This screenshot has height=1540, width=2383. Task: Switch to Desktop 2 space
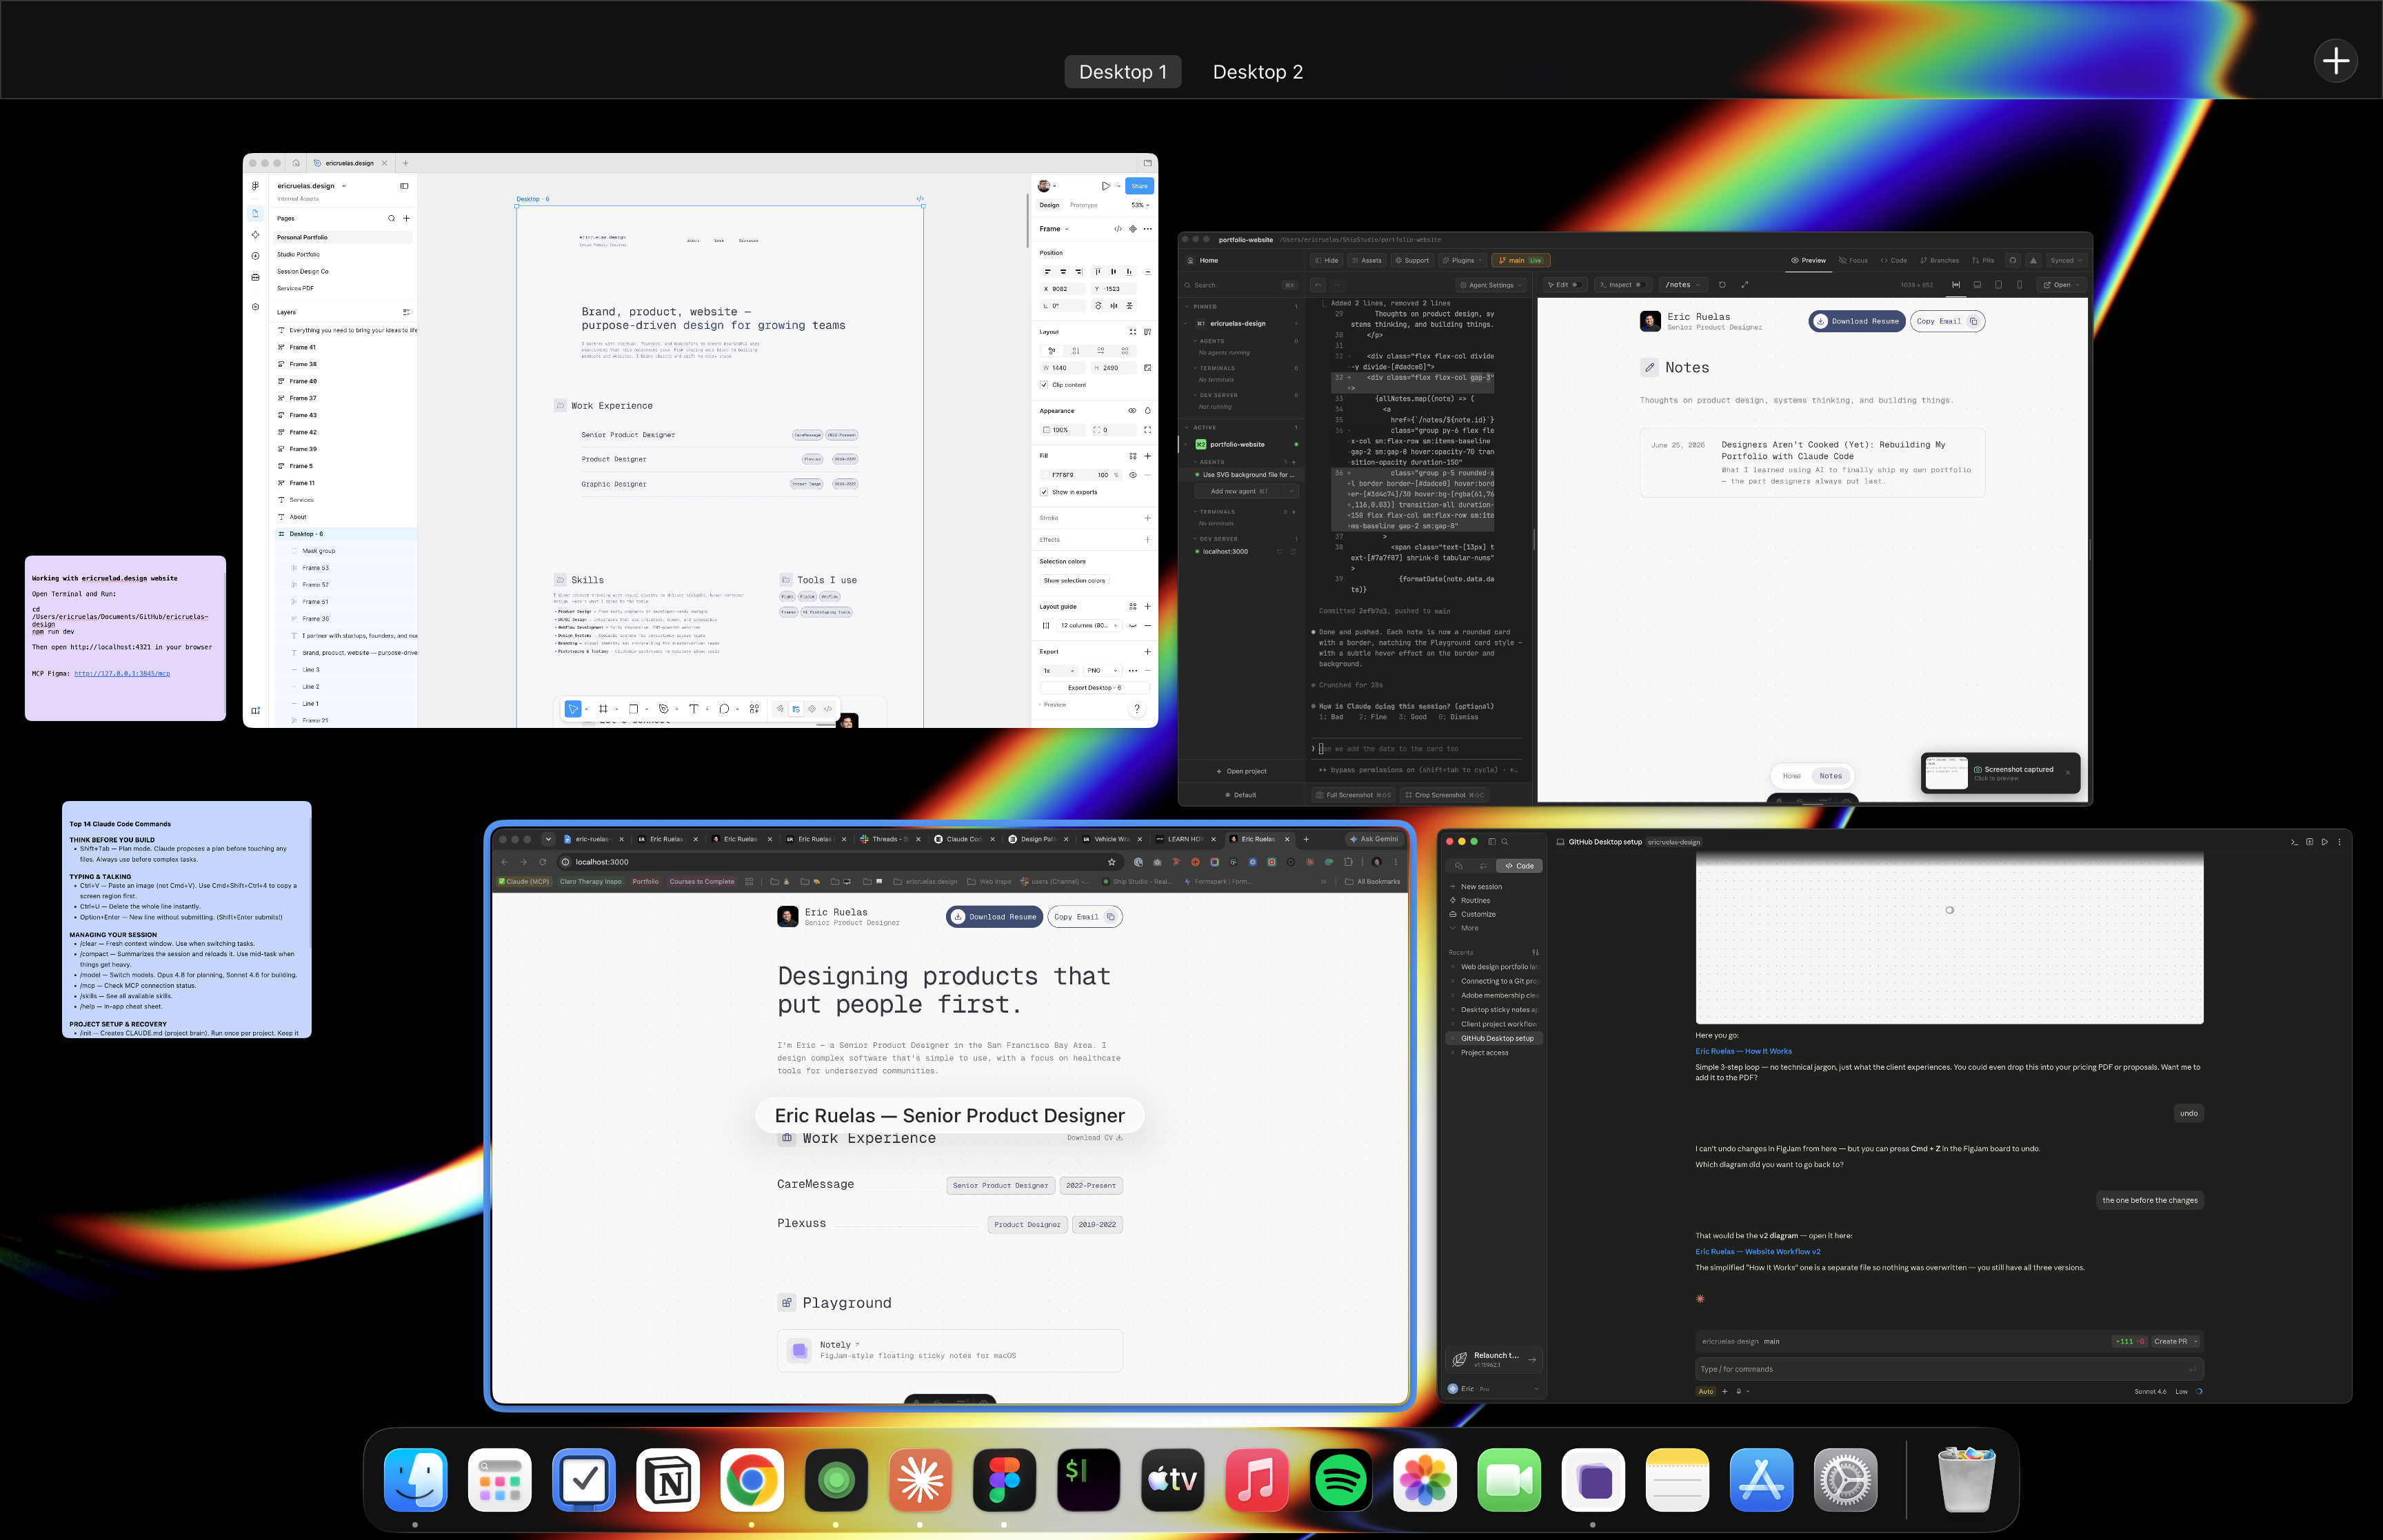(1257, 72)
